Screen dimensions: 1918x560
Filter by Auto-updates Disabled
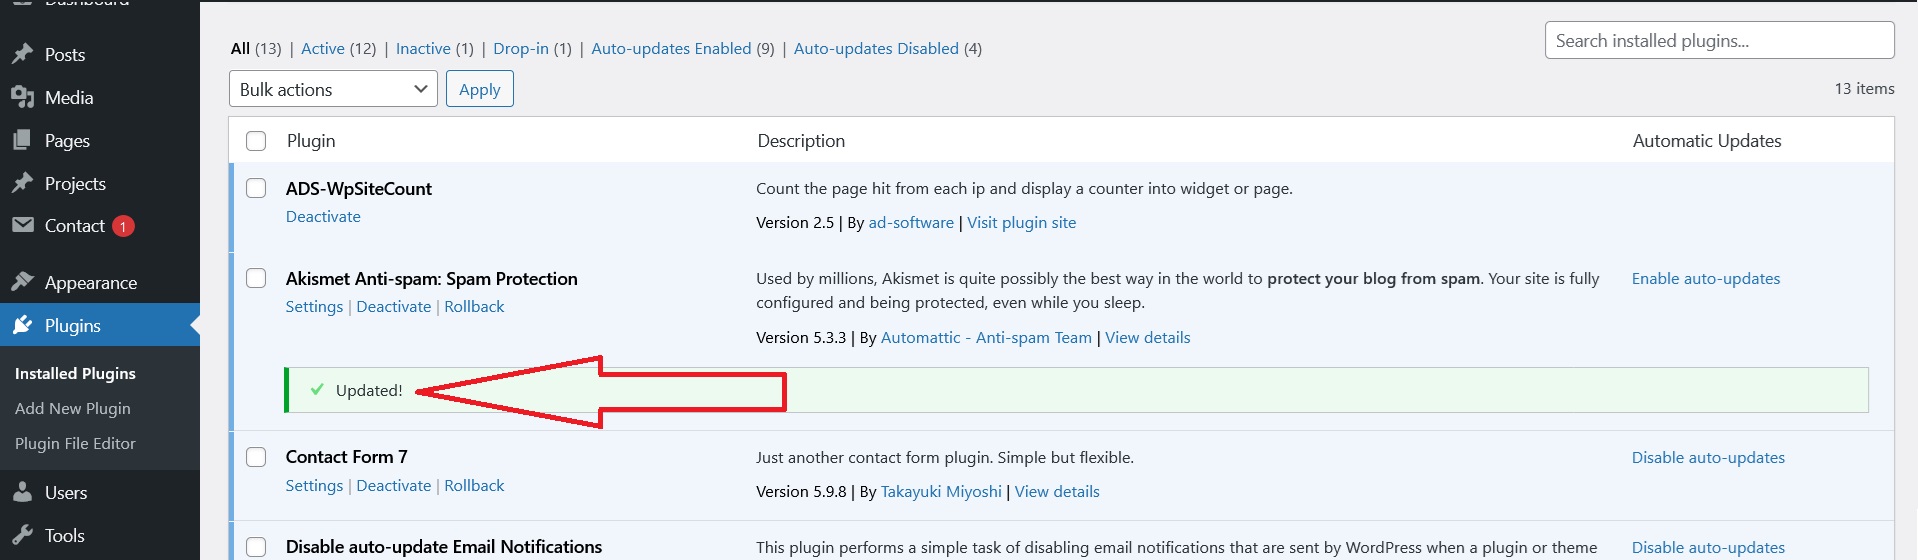[x=876, y=48]
